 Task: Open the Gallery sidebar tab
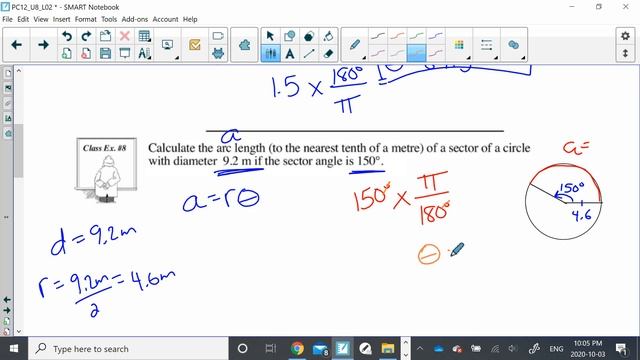(8, 89)
